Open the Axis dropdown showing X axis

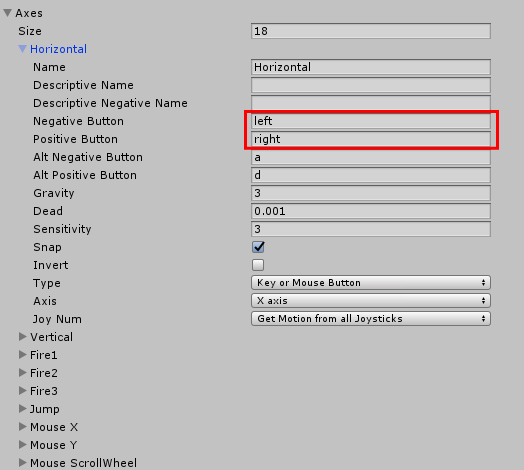coord(371,301)
